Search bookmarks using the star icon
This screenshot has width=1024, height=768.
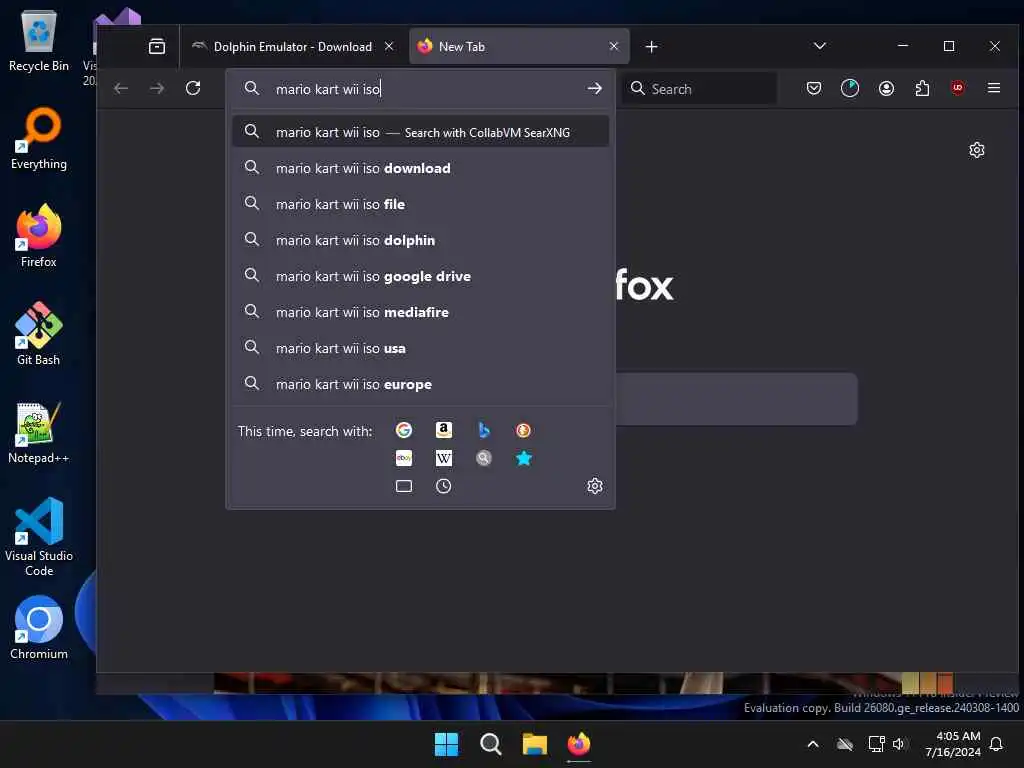[x=523, y=458]
